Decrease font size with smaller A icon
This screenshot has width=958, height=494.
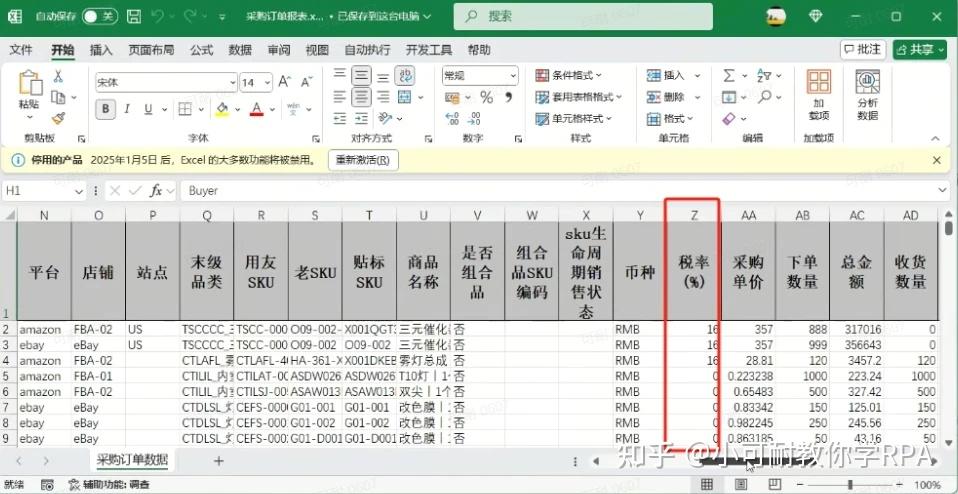[306, 81]
